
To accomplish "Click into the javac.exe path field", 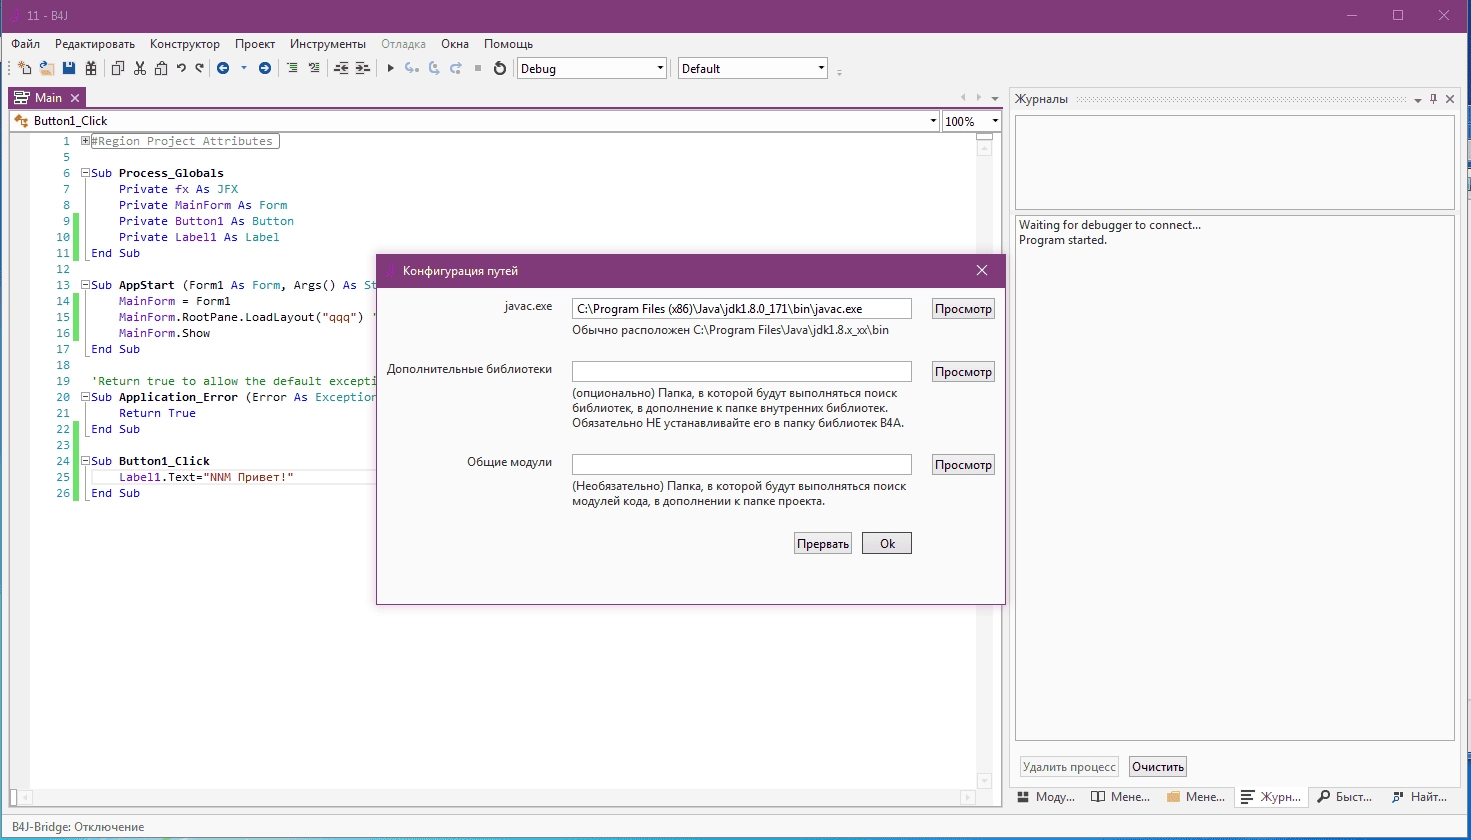I will [742, 309].
